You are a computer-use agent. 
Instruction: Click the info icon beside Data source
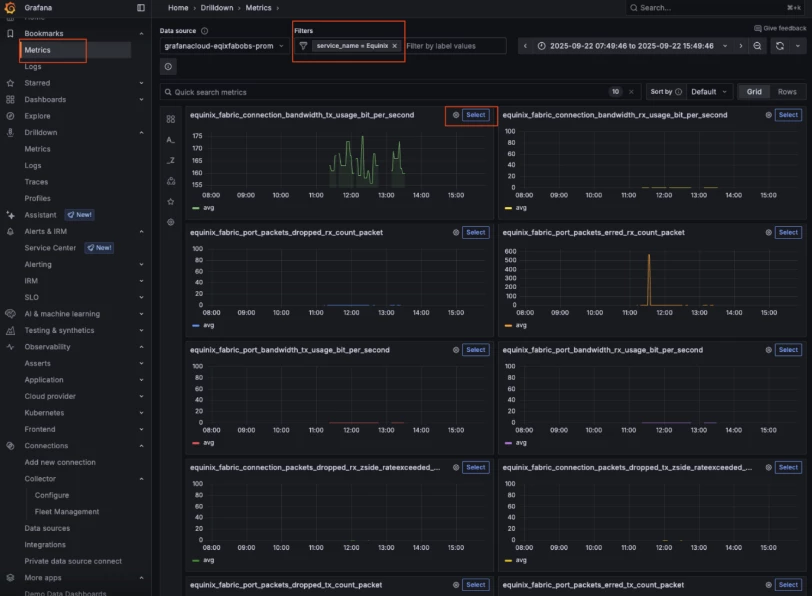click(x=205, y=31)
